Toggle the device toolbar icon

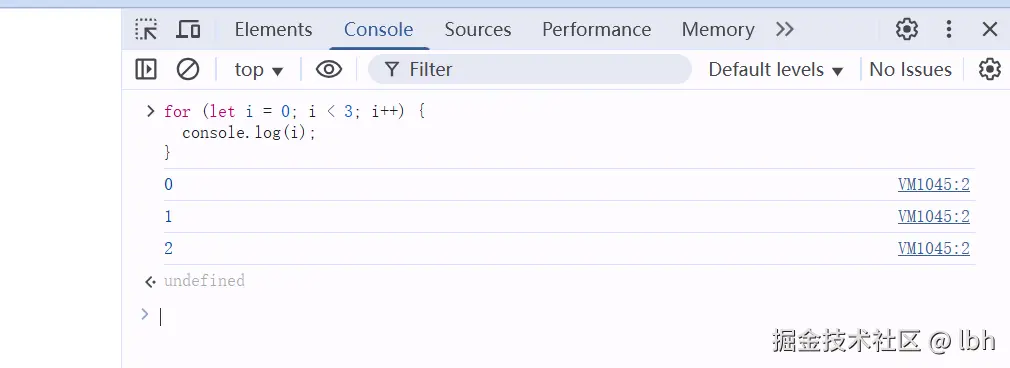(x=189, y=29)
